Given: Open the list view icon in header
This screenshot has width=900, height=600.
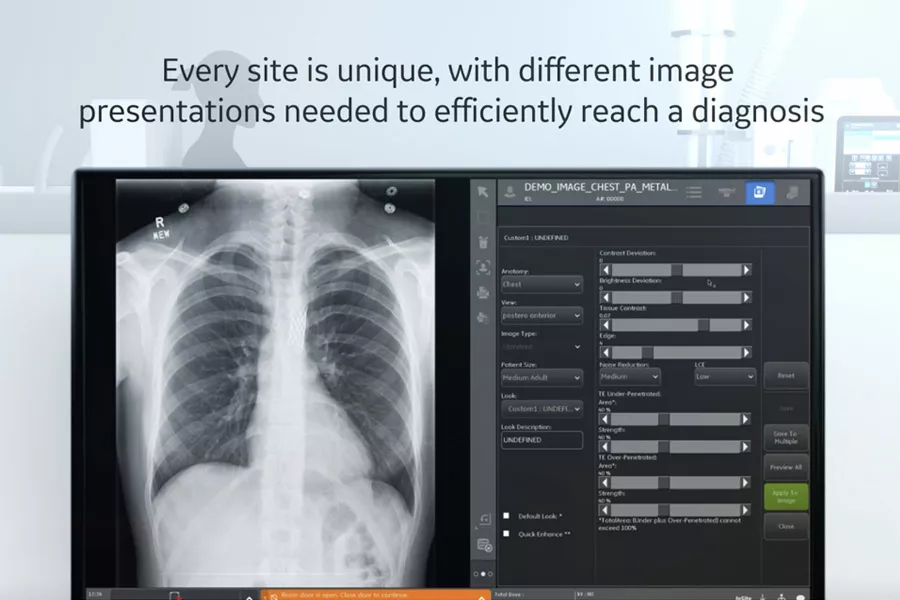Looking at the screenshot, I should click(694, 192).
